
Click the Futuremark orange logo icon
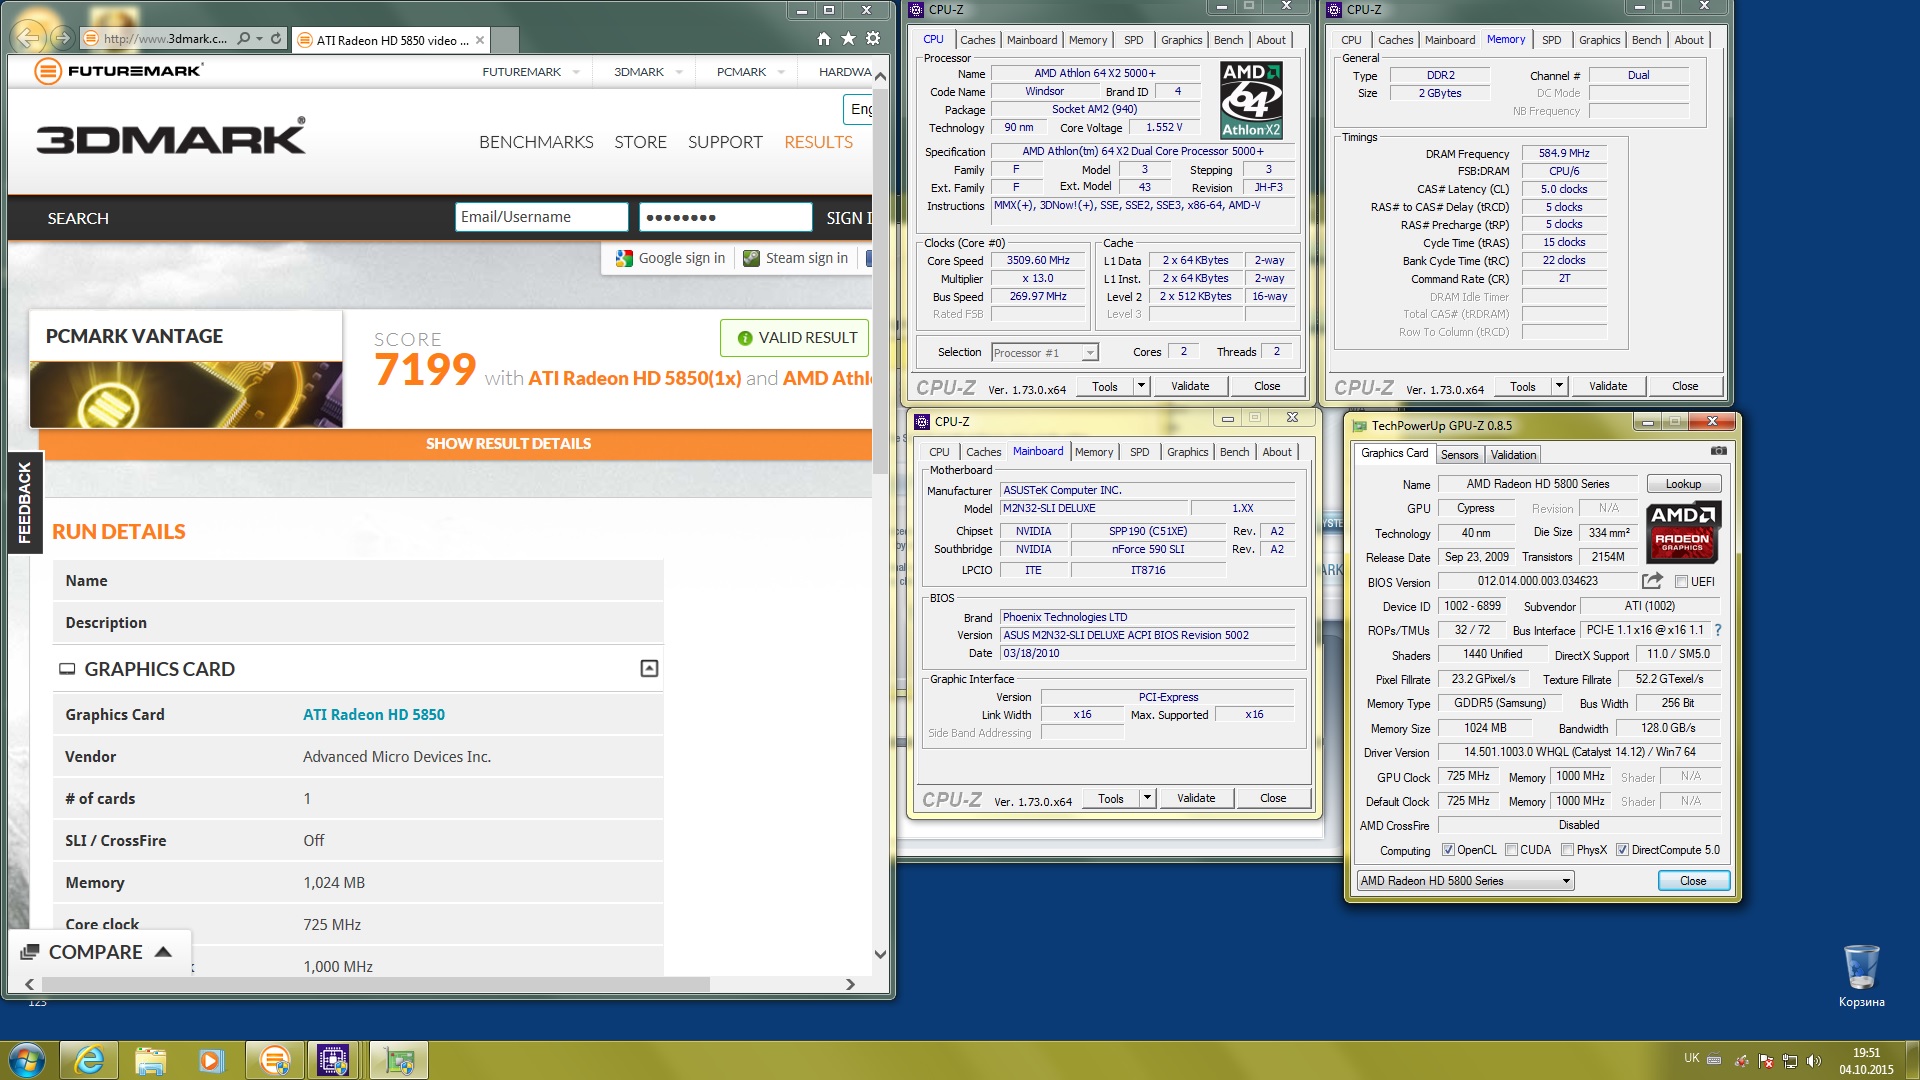pos(47,71)
